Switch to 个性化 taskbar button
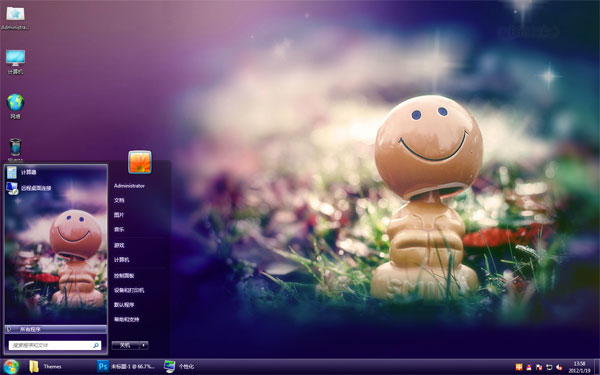 coord(179,367)
